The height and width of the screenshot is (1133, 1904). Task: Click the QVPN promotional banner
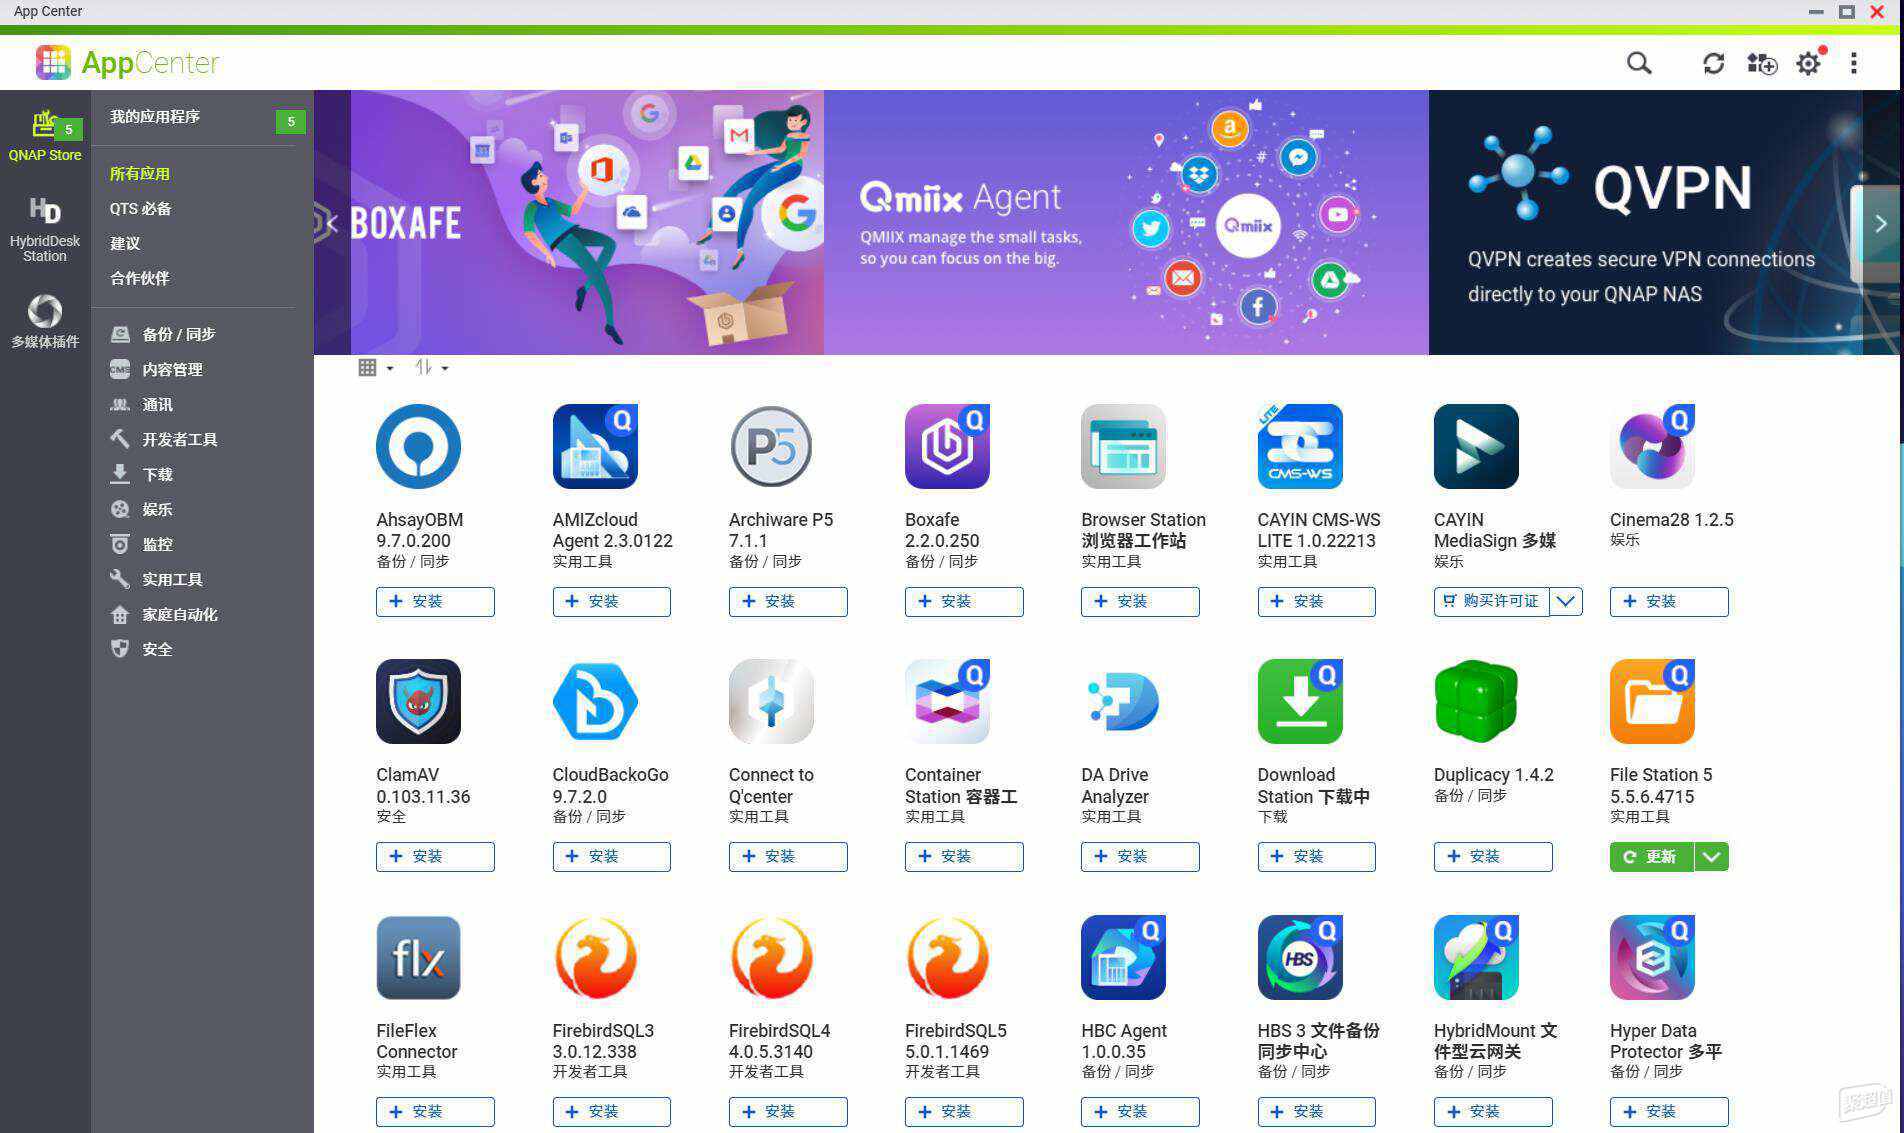point(1645,222)
